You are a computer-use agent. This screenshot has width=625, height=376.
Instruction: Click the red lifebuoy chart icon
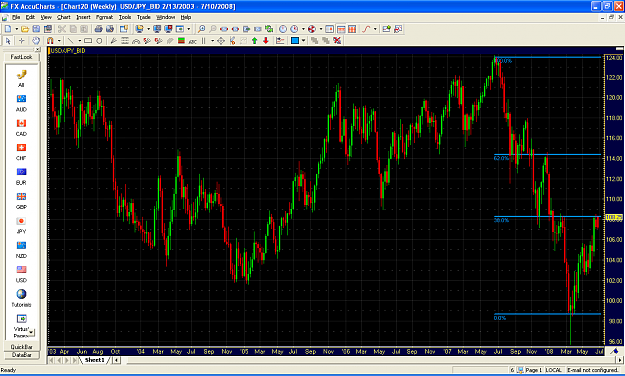pos(312,29)
